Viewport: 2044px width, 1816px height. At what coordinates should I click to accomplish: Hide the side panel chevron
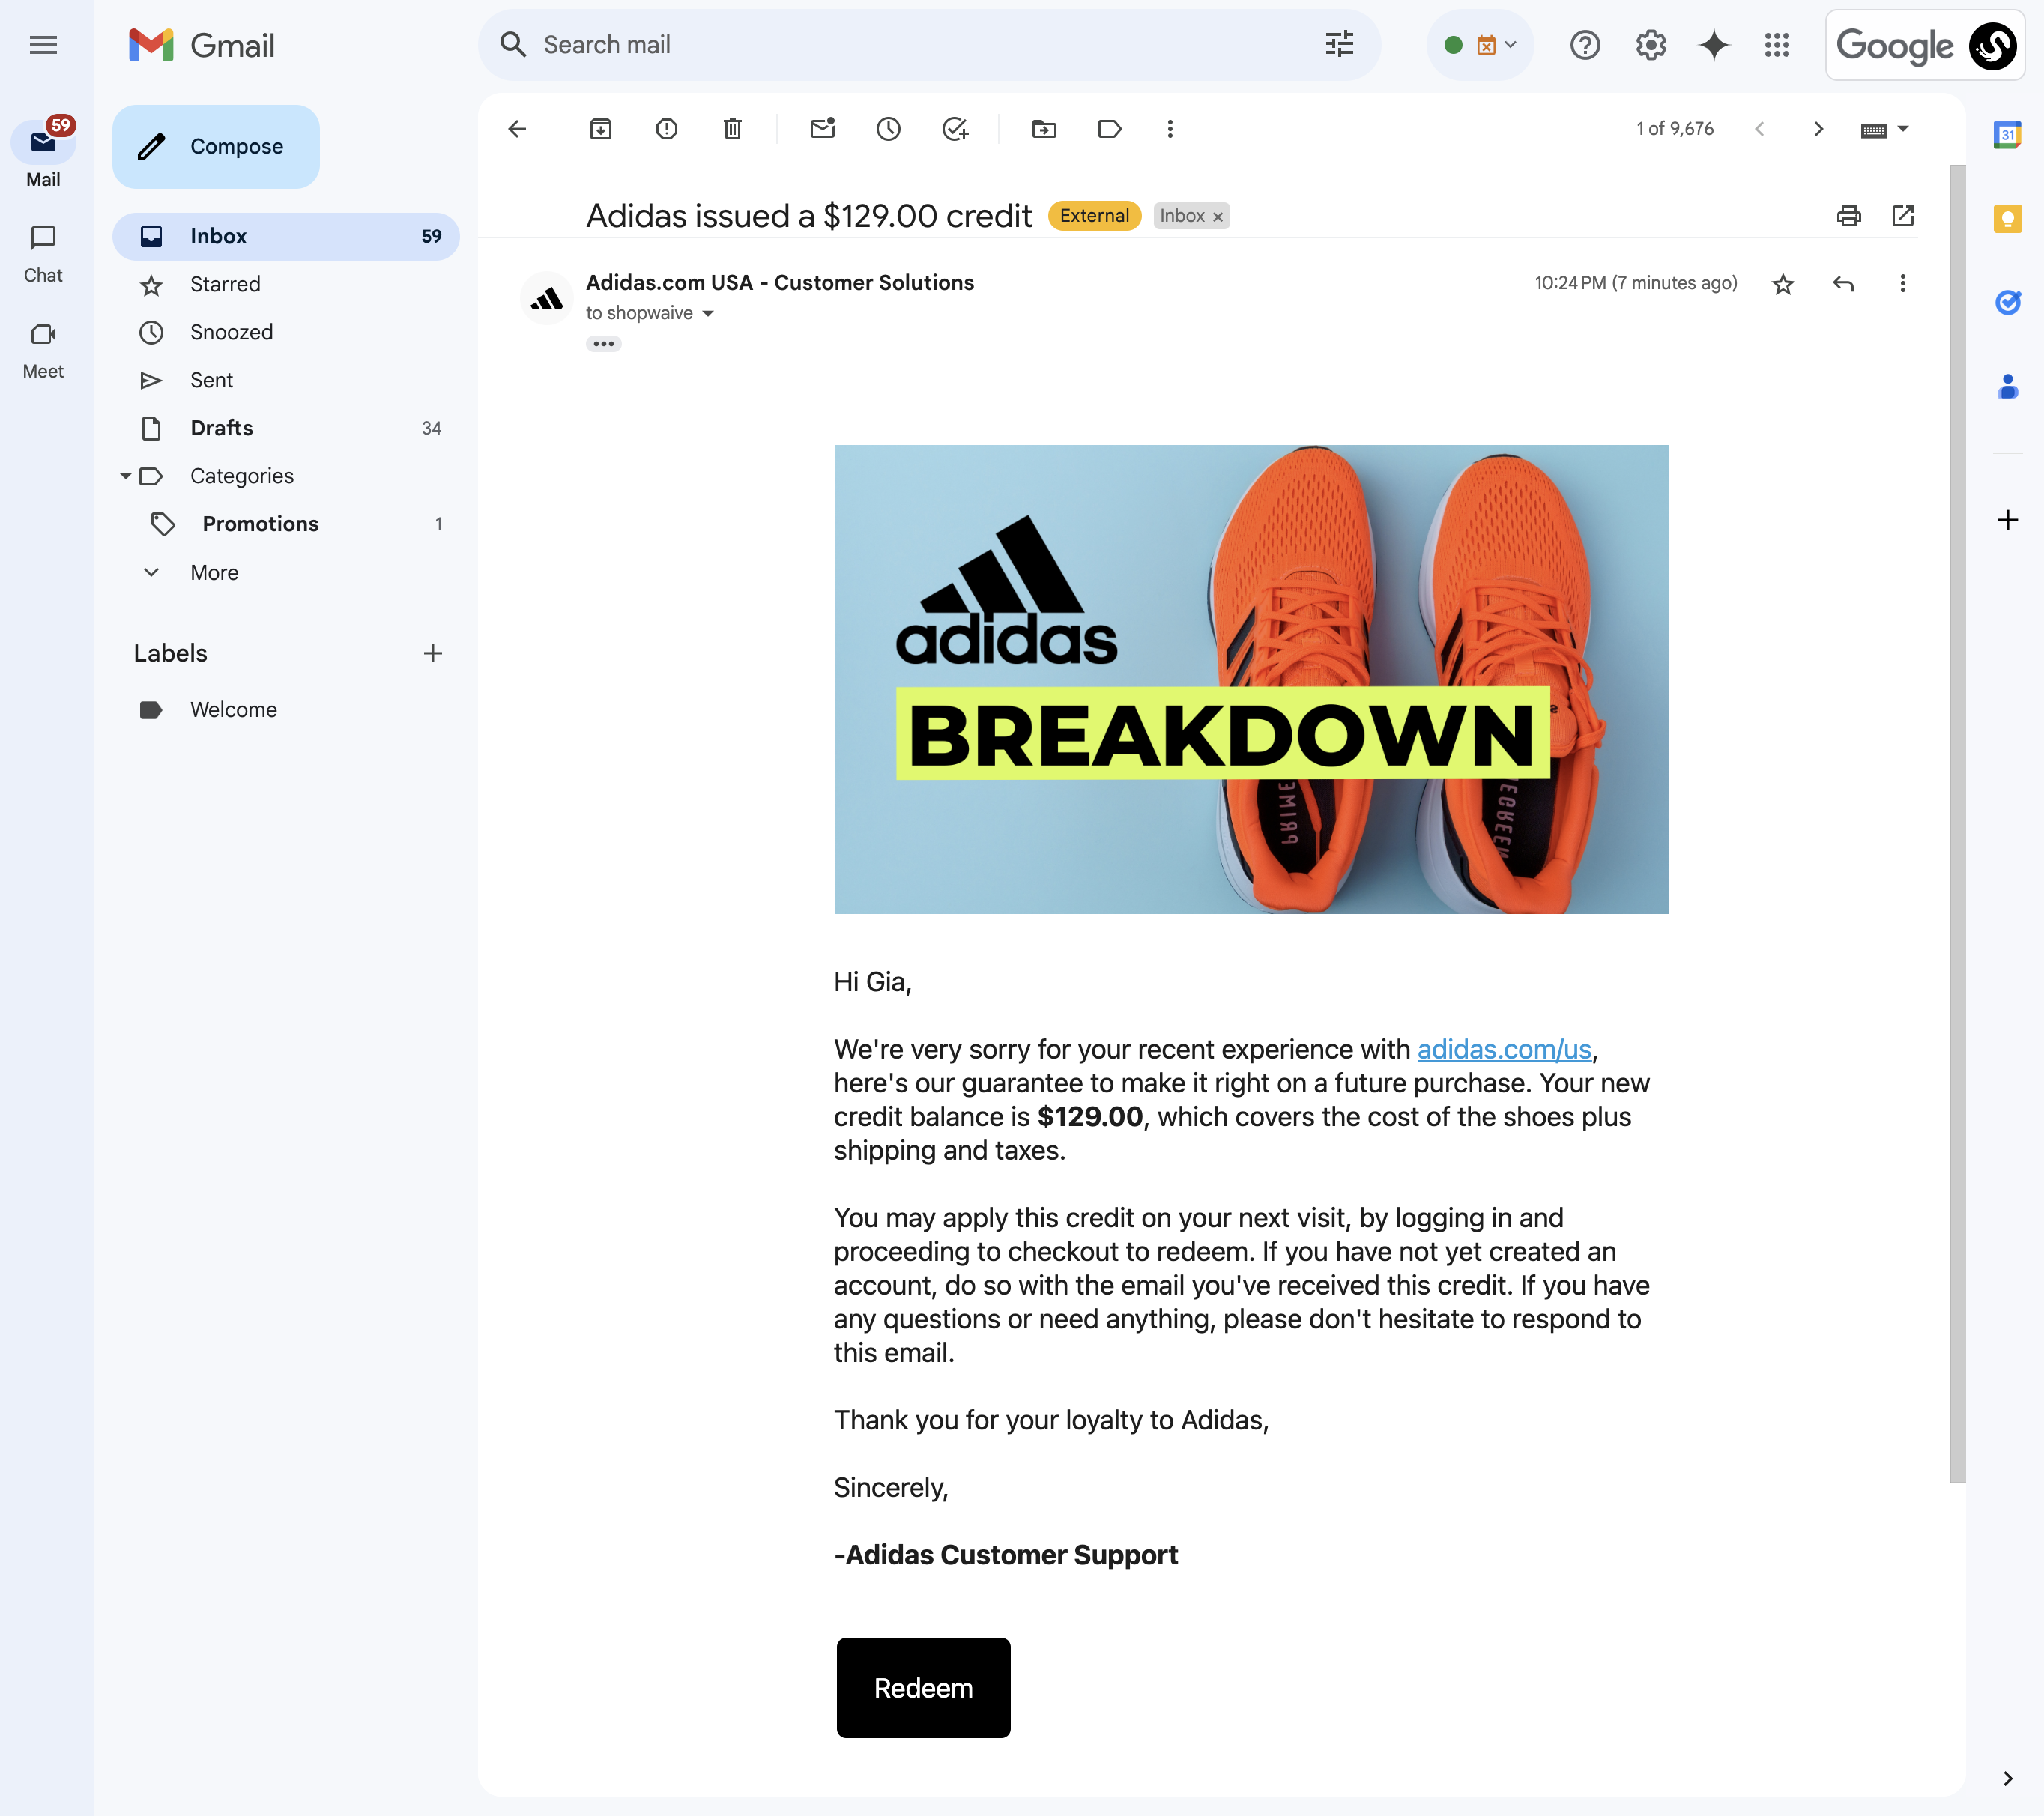click(x=2007, y=1778)
